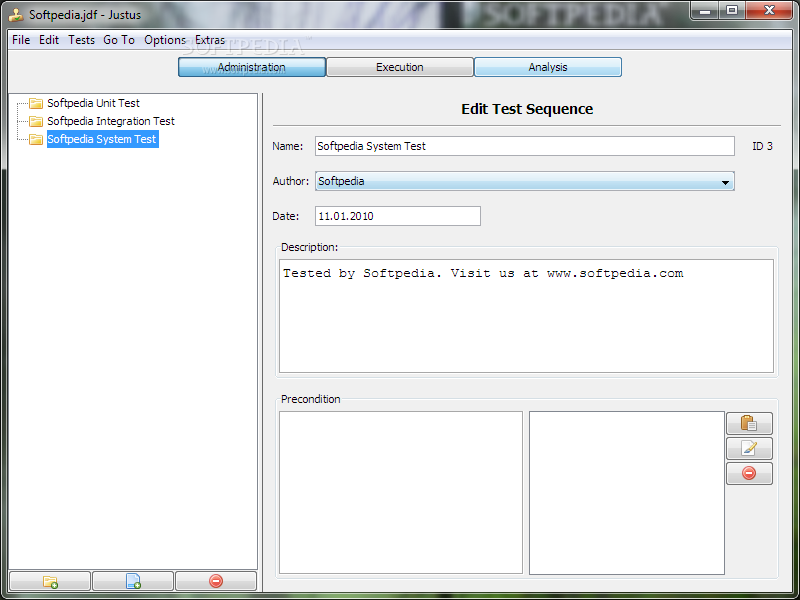This screenshot has width=800, height=600.
Task: Select Softpedia Integration Test in the tree
Action: click(111, 121)
